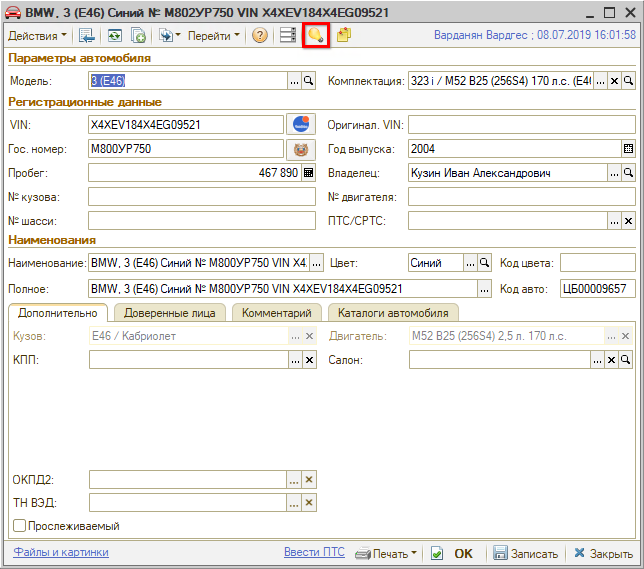Click the VIN decode icon button
Viewport: 644px width, 569px height.
[x=300, y=125]
